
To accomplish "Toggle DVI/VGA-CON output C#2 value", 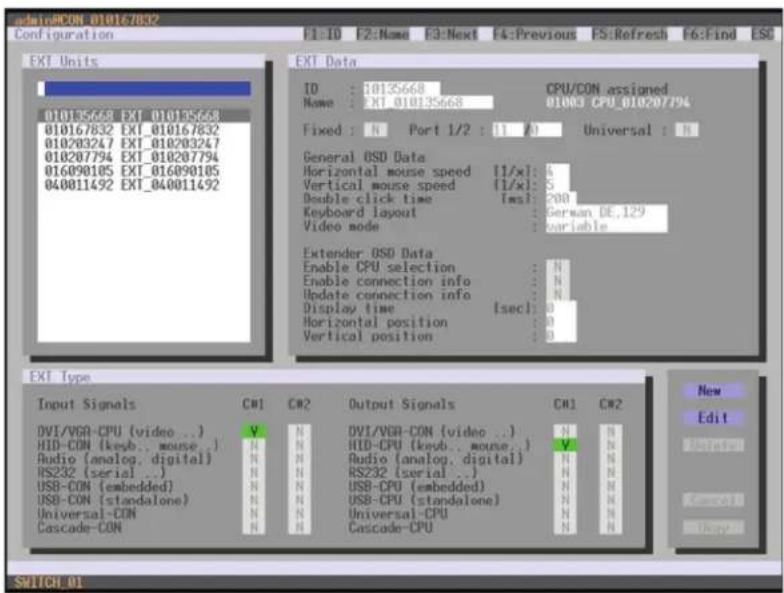I will tap(610, 431).
